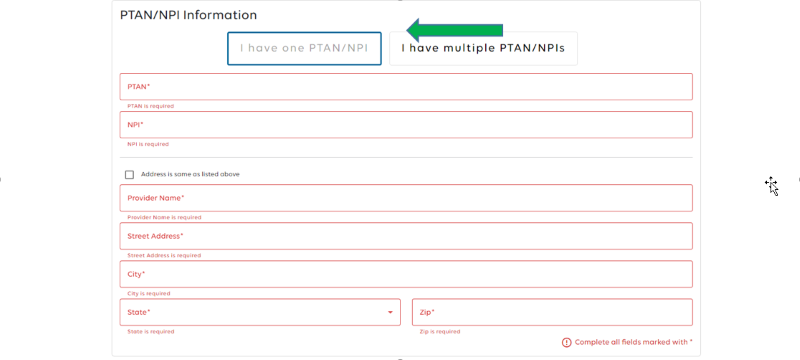Click the green arrow pointing left
Viewport: 800px width, 360px height.
(455, 30)
